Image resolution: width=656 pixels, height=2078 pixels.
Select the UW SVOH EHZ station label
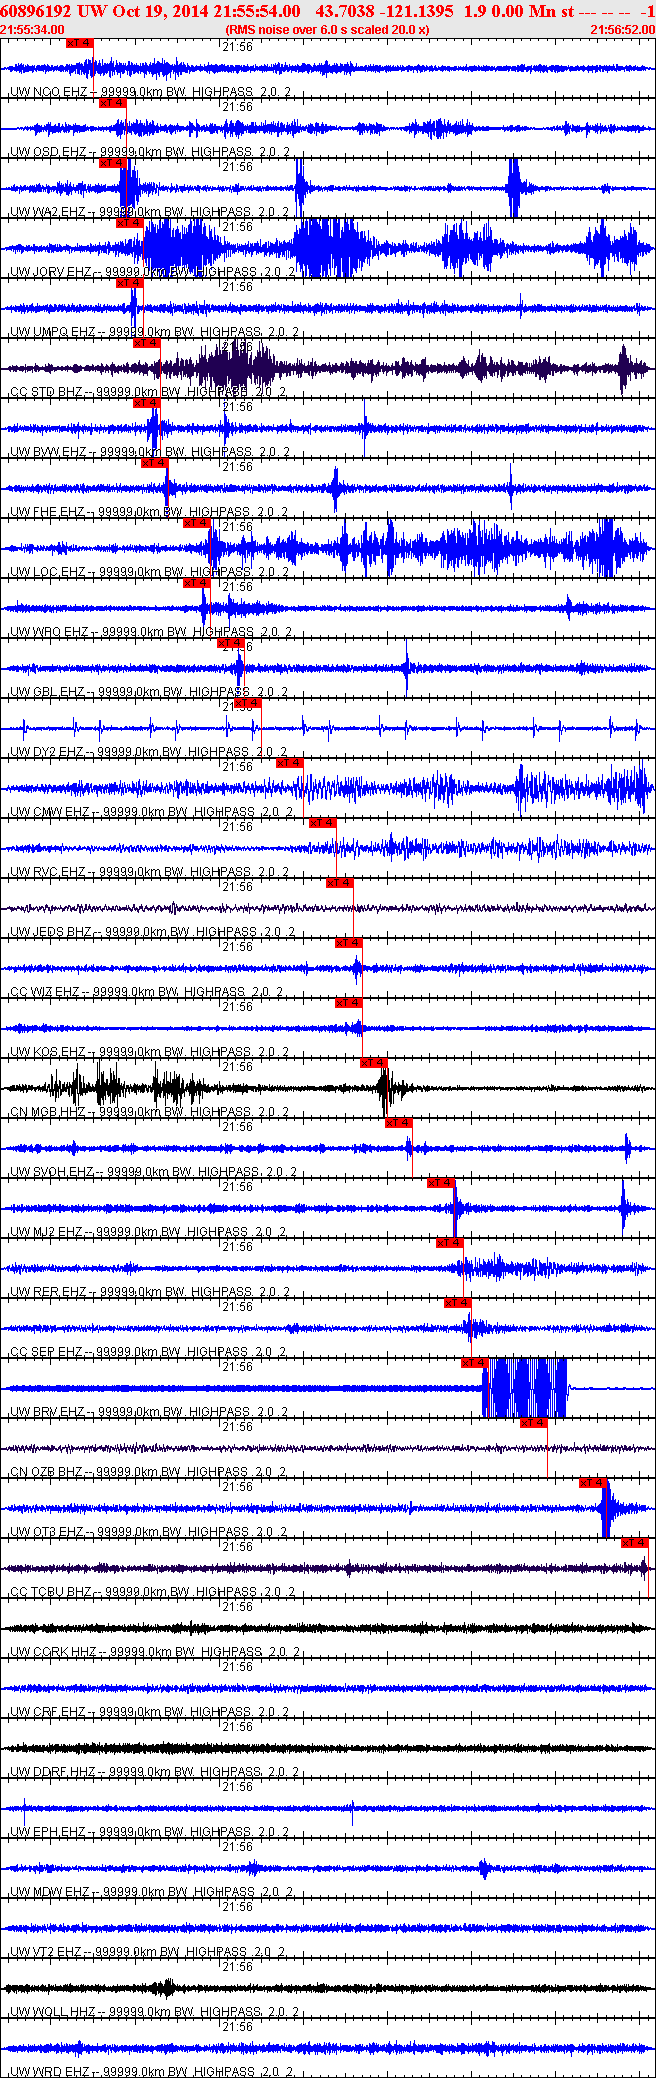52,1172
